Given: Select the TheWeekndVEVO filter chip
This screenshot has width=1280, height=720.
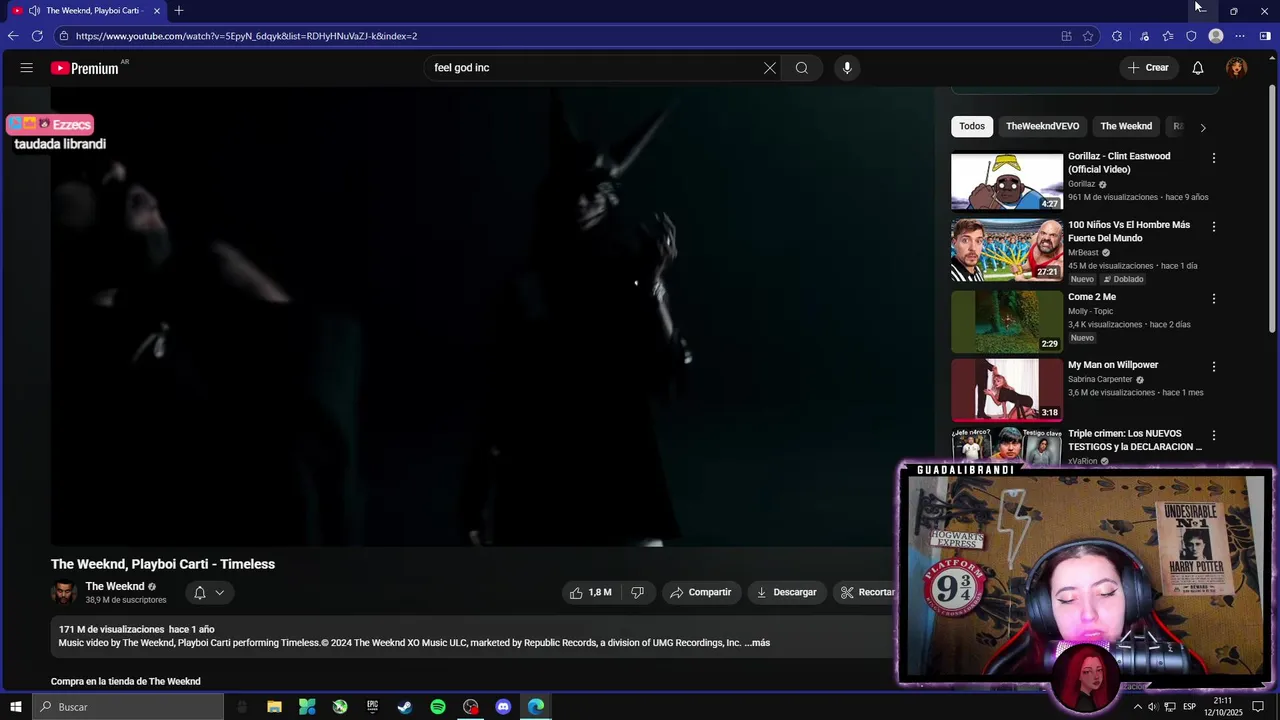Looking at the screenshot, I should click(x=1042, y=126).
